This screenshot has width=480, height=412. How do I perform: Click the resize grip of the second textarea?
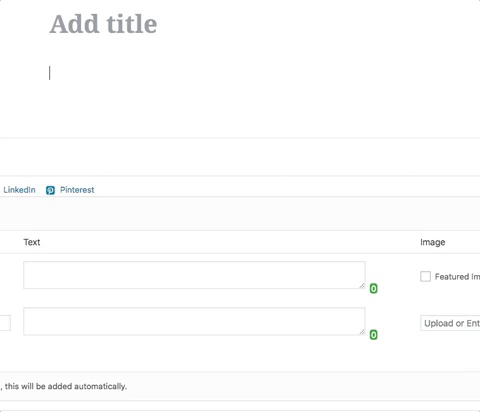[362, 332]
